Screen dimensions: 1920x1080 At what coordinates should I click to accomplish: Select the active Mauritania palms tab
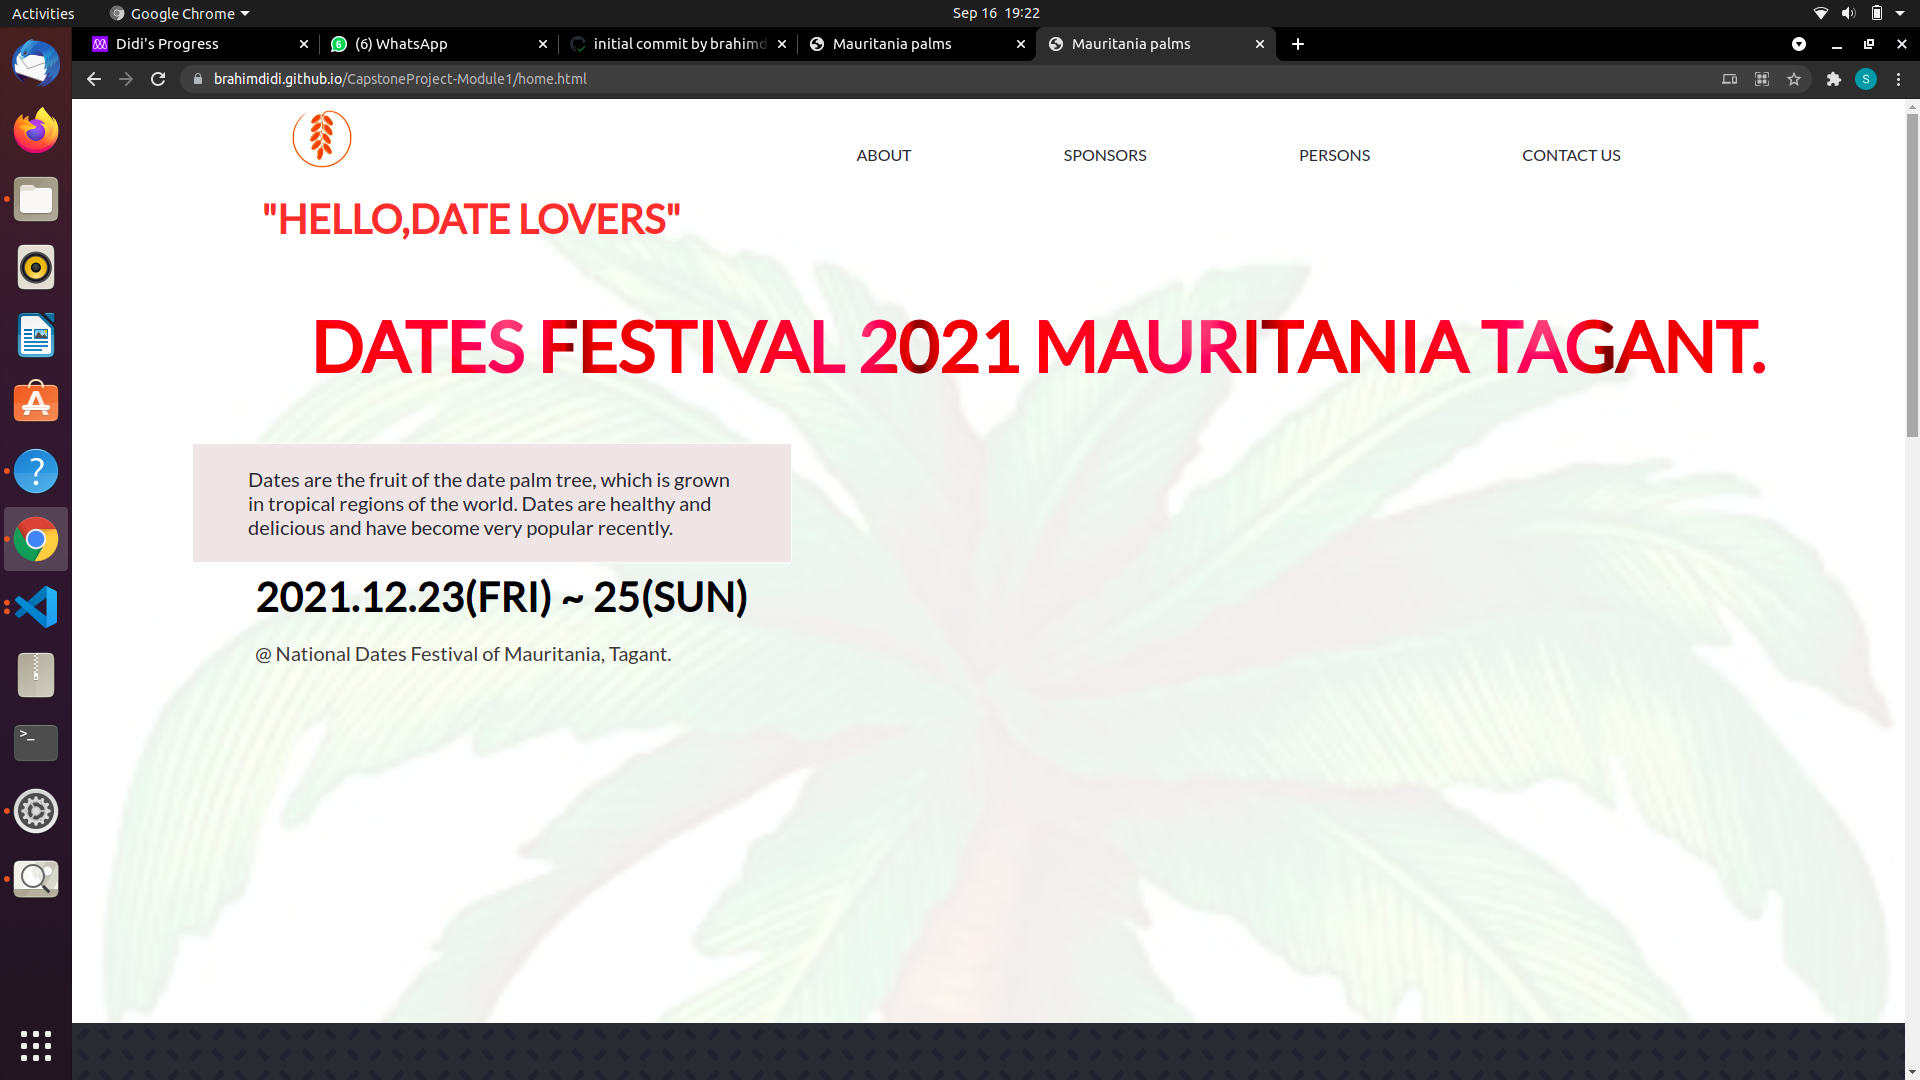pos(1155,44)
